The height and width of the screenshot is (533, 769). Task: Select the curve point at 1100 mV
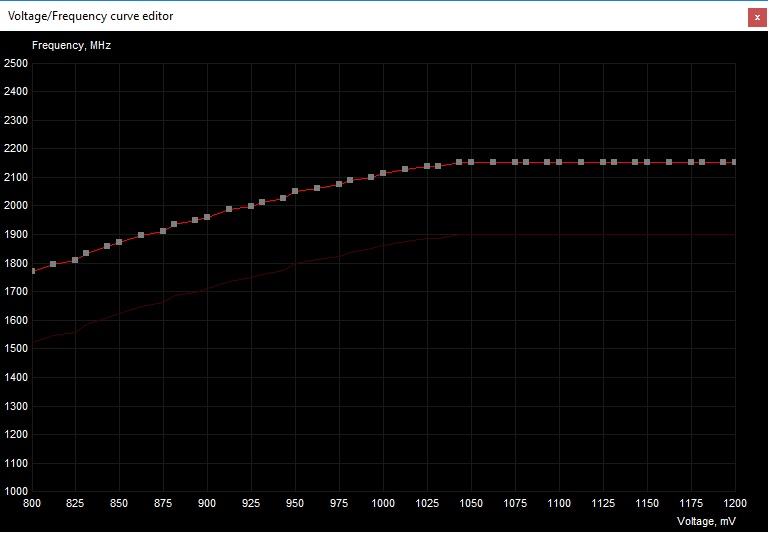pos(559,162)
